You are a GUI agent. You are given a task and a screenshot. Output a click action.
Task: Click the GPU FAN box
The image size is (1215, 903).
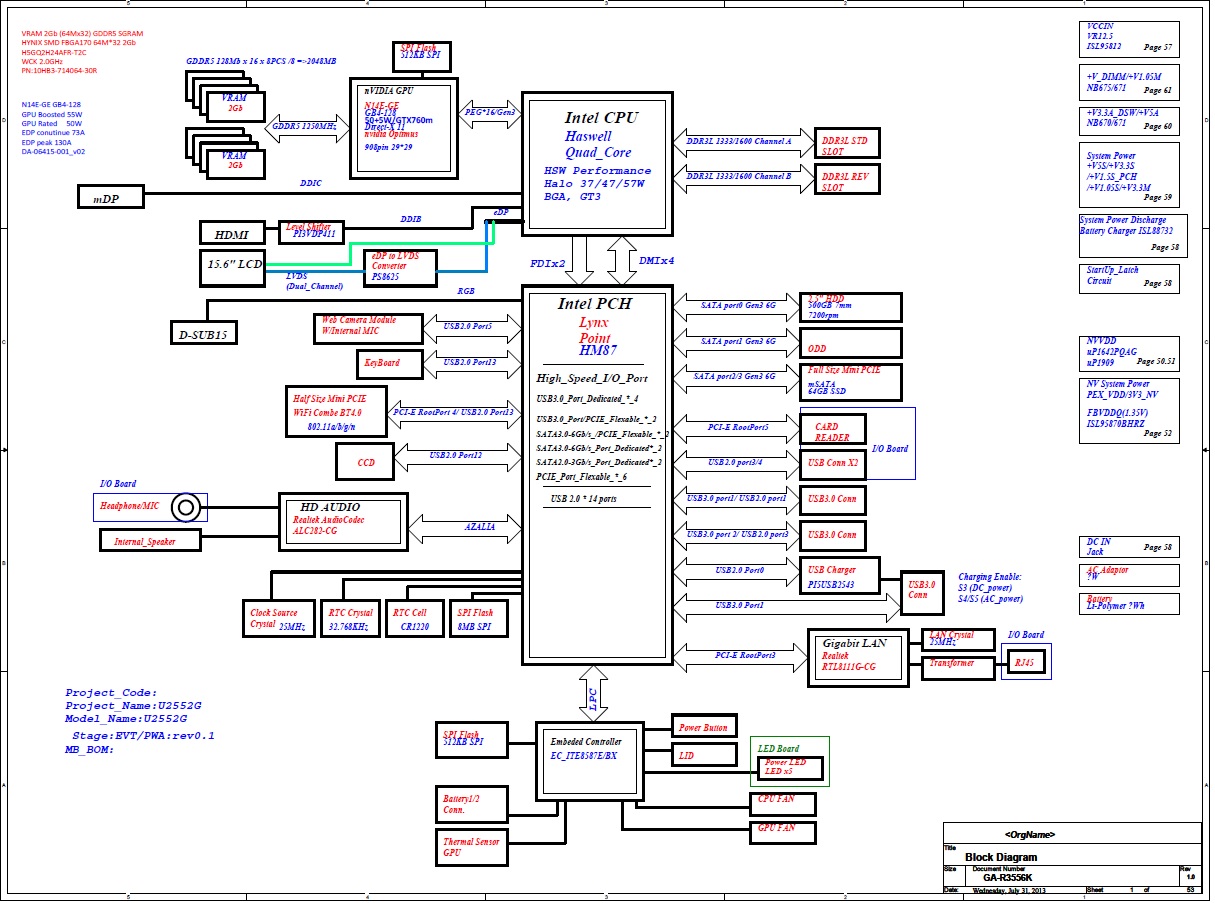pyautogui.click(x=783, y=831)
